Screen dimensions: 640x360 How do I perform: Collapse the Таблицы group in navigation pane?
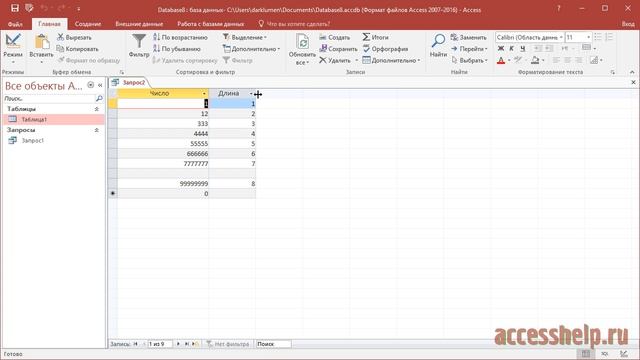point(97,109)
